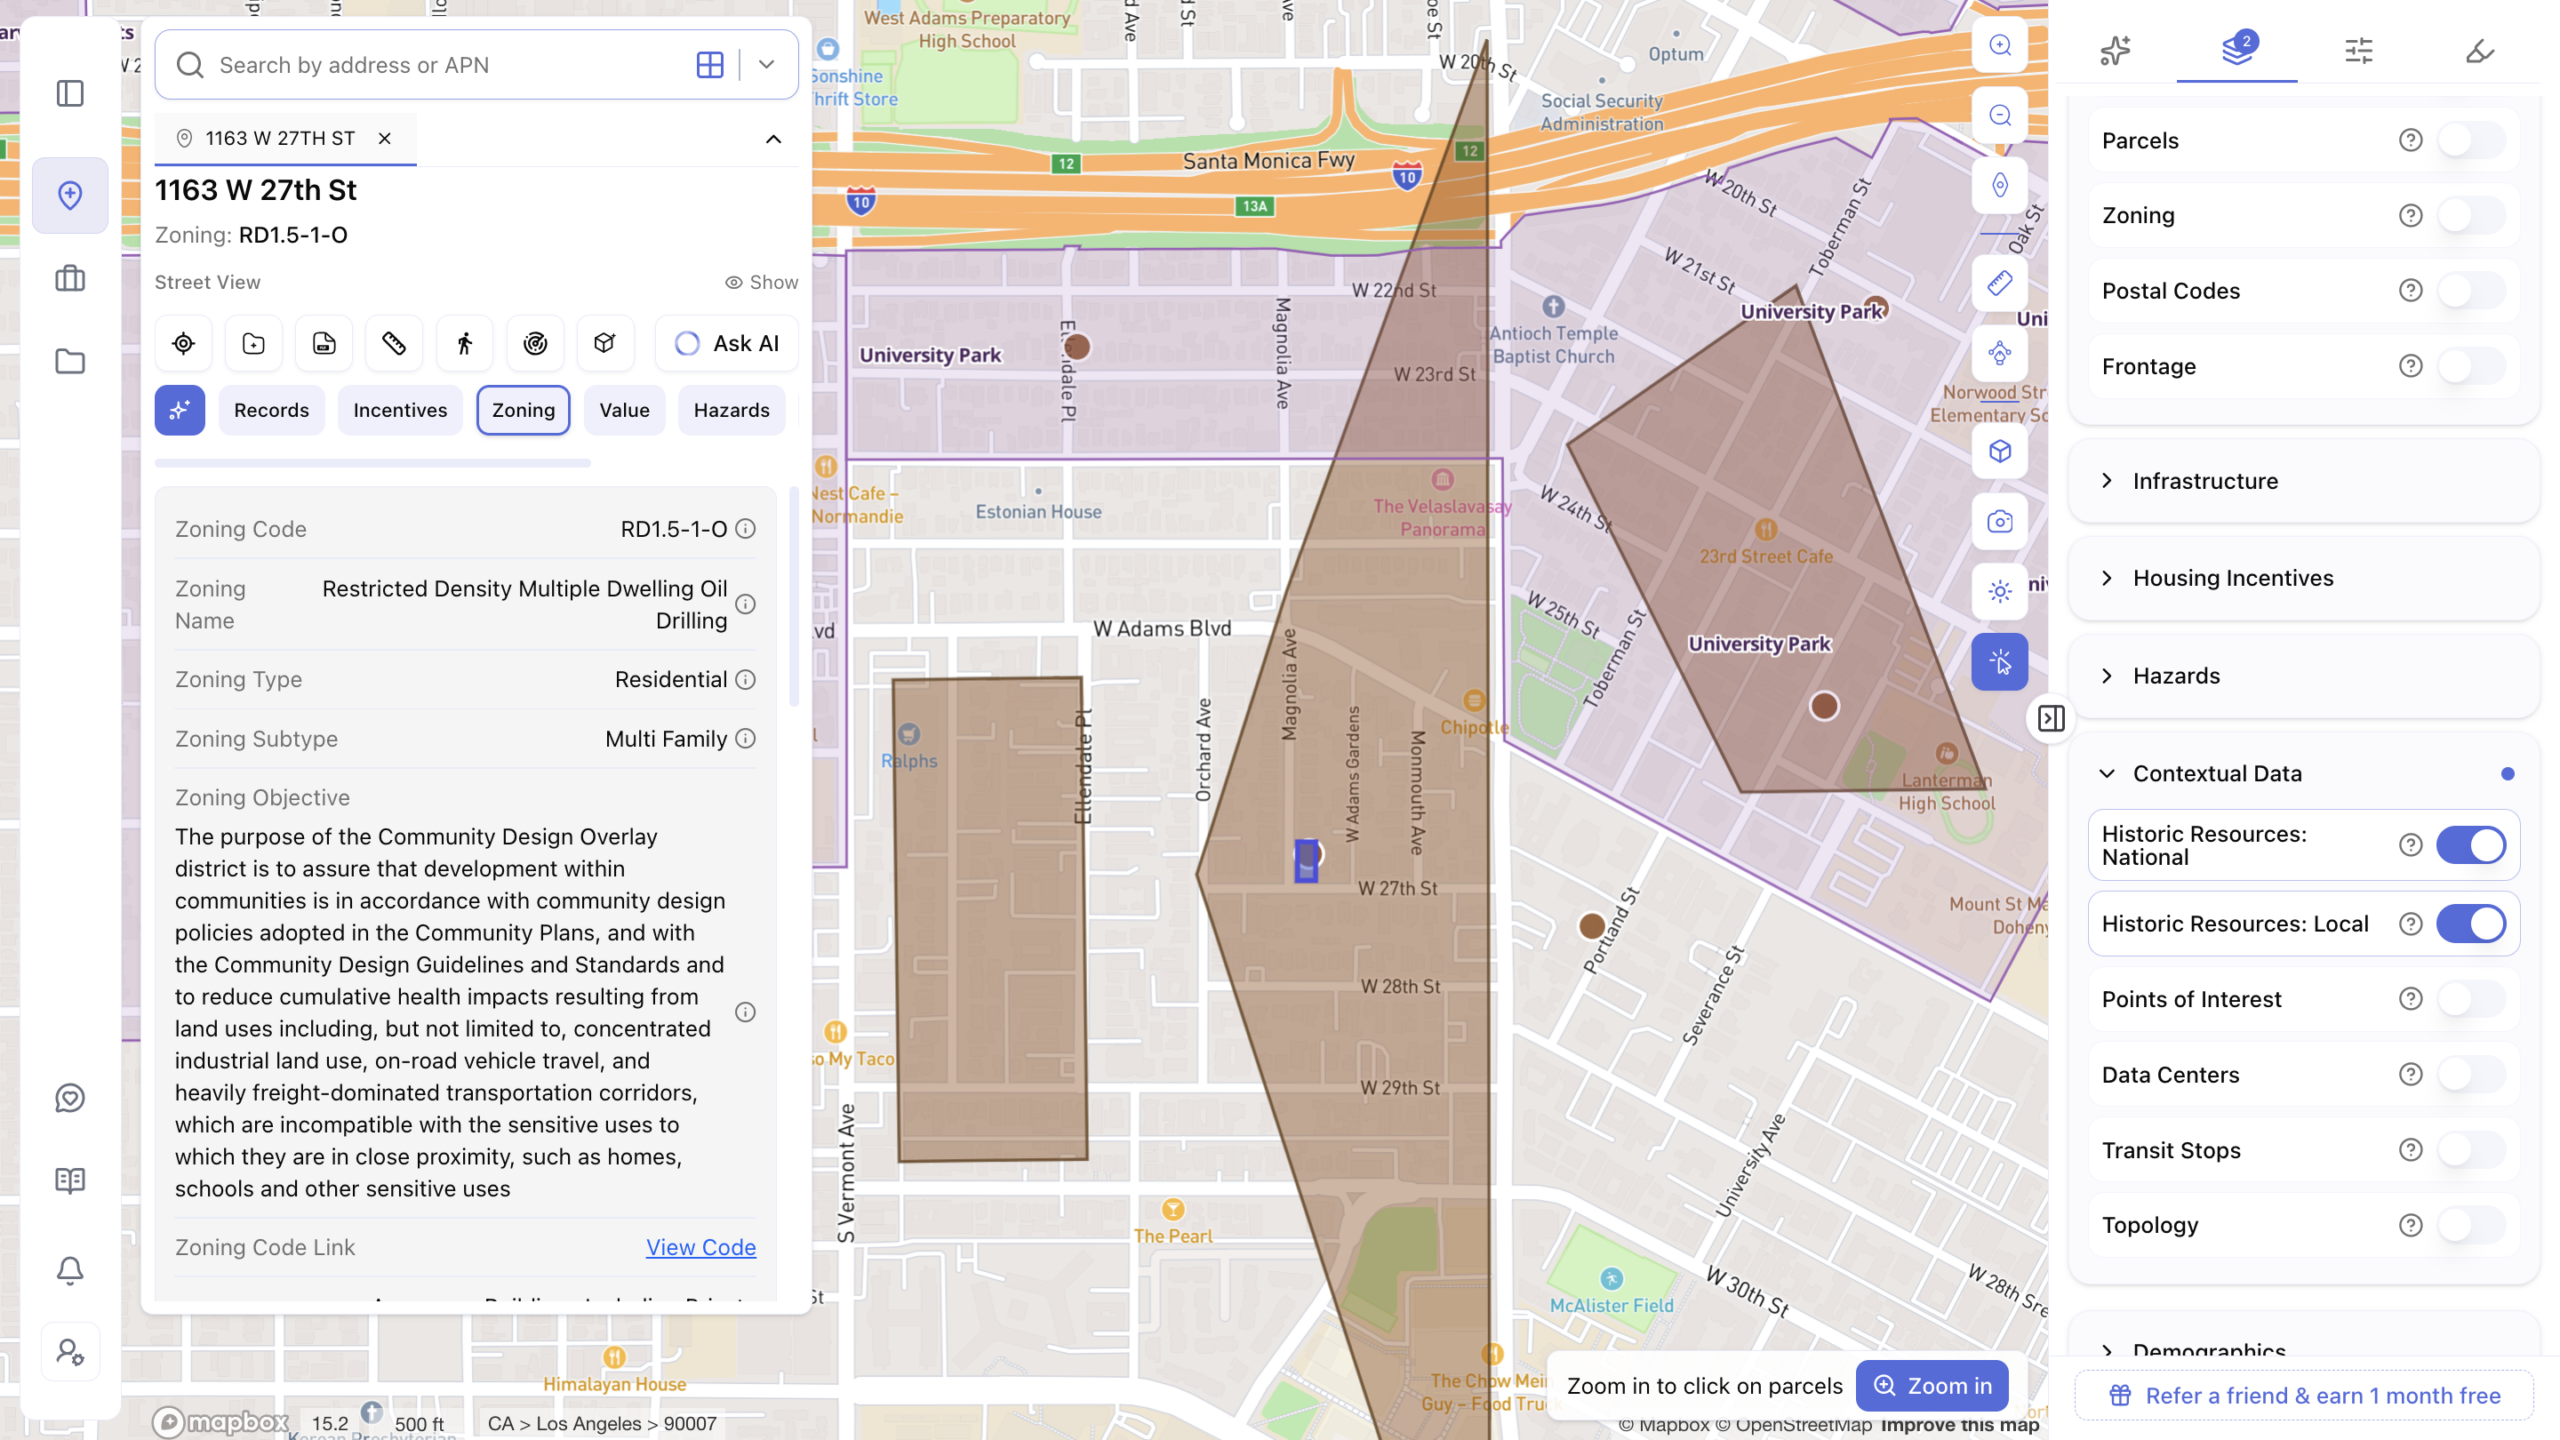Open the sliders filters tab in right panel

pos(2359,50)
